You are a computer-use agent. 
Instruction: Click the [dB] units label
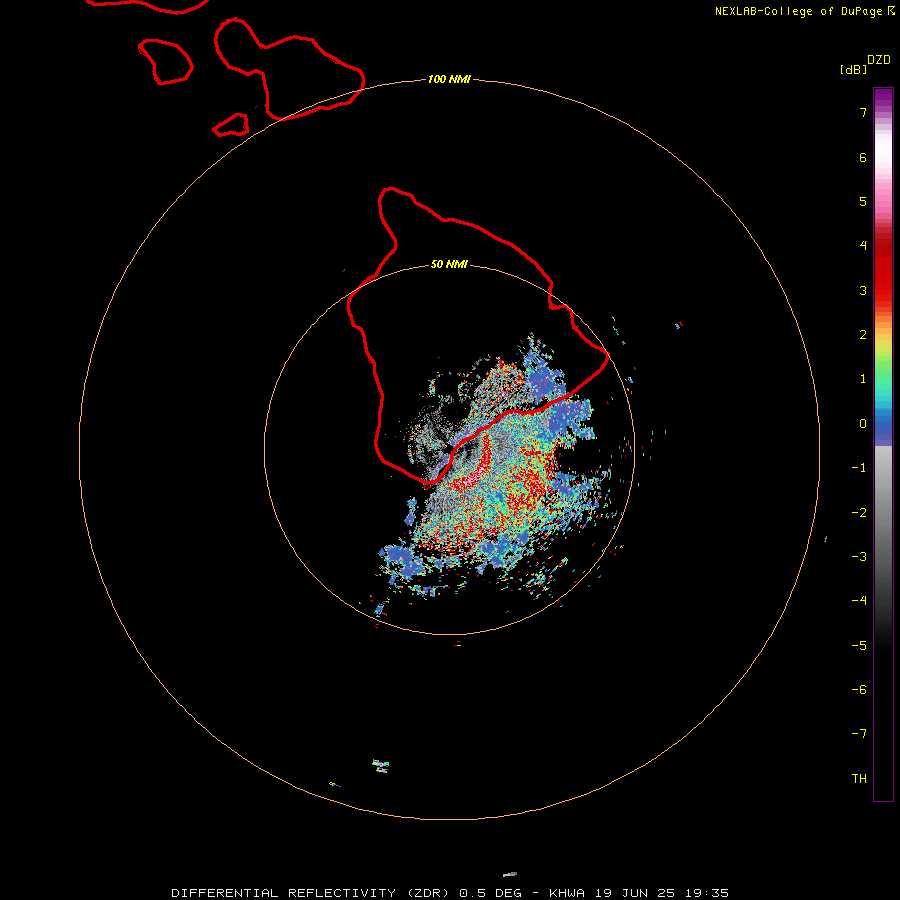[854, 69]
